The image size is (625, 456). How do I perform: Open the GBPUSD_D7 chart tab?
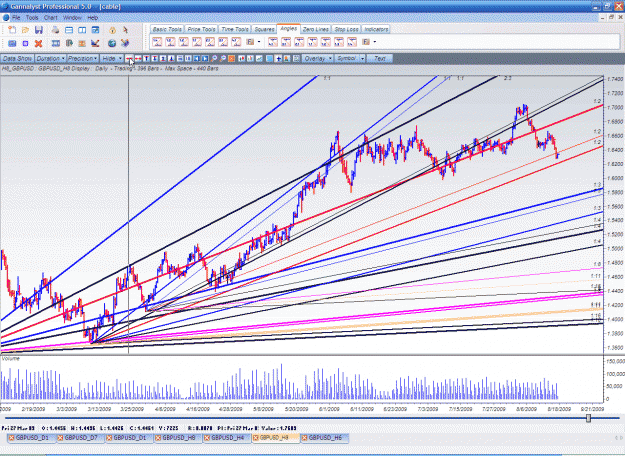[80, 438]
